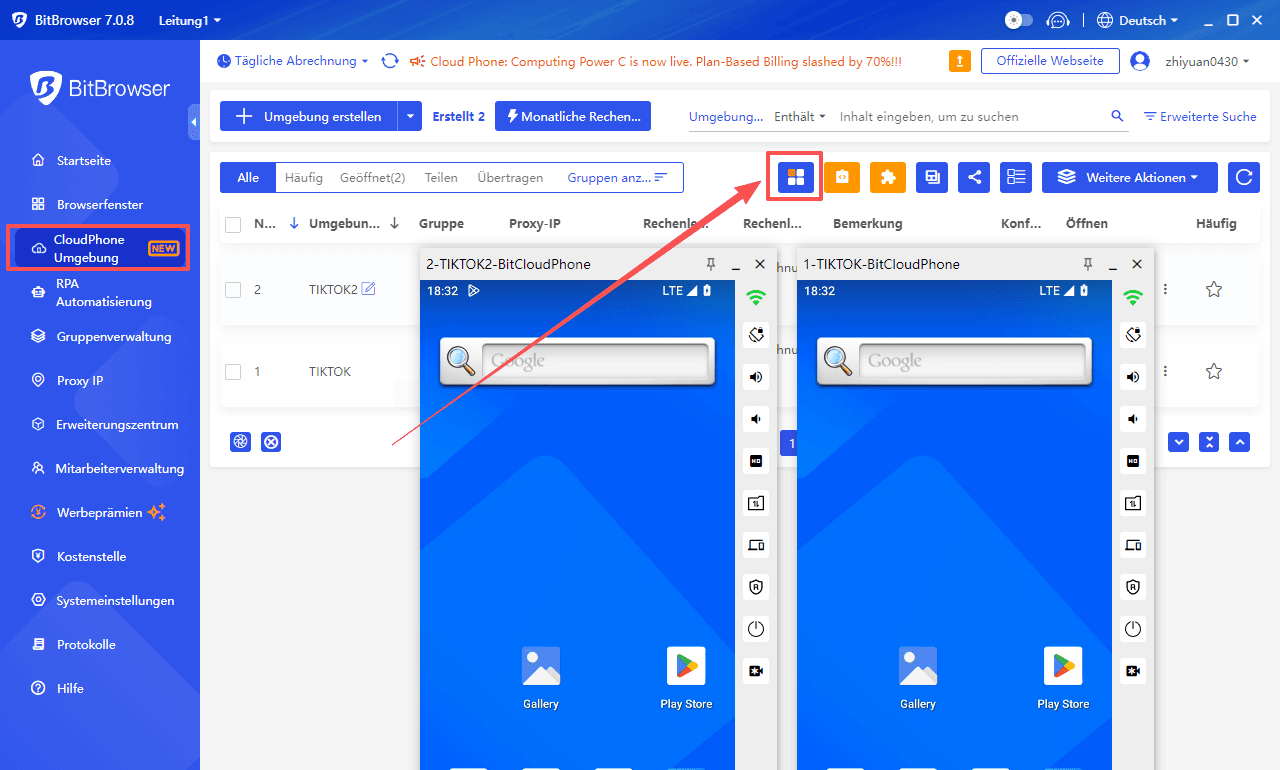
Task: Toggle the select-all header checkbox
Action: pyautogui.click(x=233, y=224)
